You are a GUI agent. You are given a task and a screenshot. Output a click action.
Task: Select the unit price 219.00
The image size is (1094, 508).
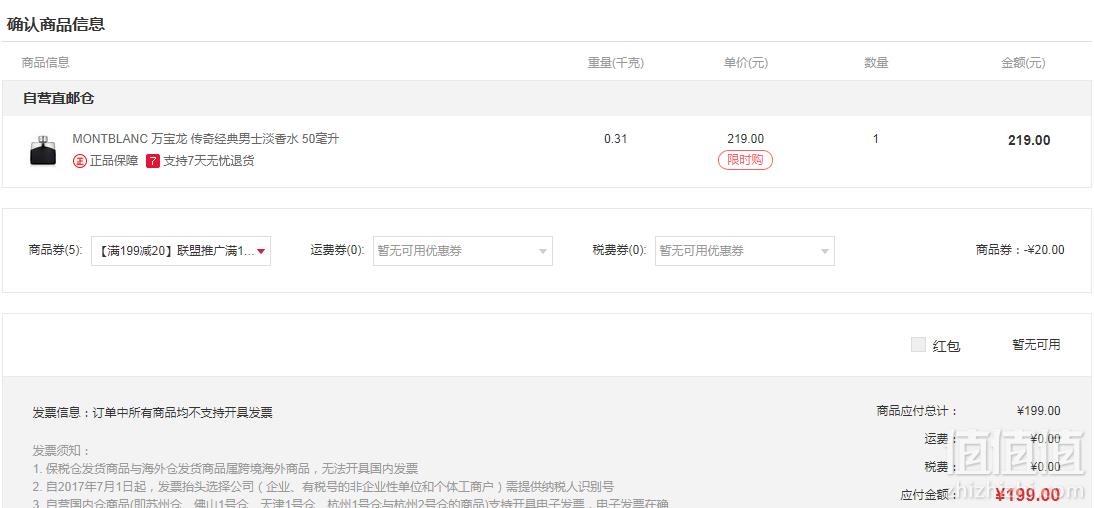click(x=745, y=139)
